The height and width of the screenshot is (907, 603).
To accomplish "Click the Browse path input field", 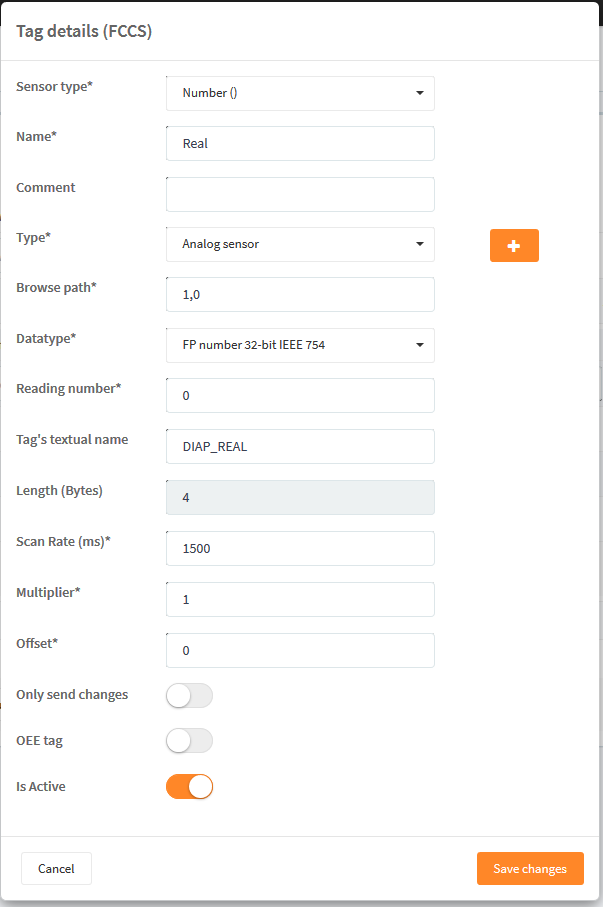I will 300,294.
